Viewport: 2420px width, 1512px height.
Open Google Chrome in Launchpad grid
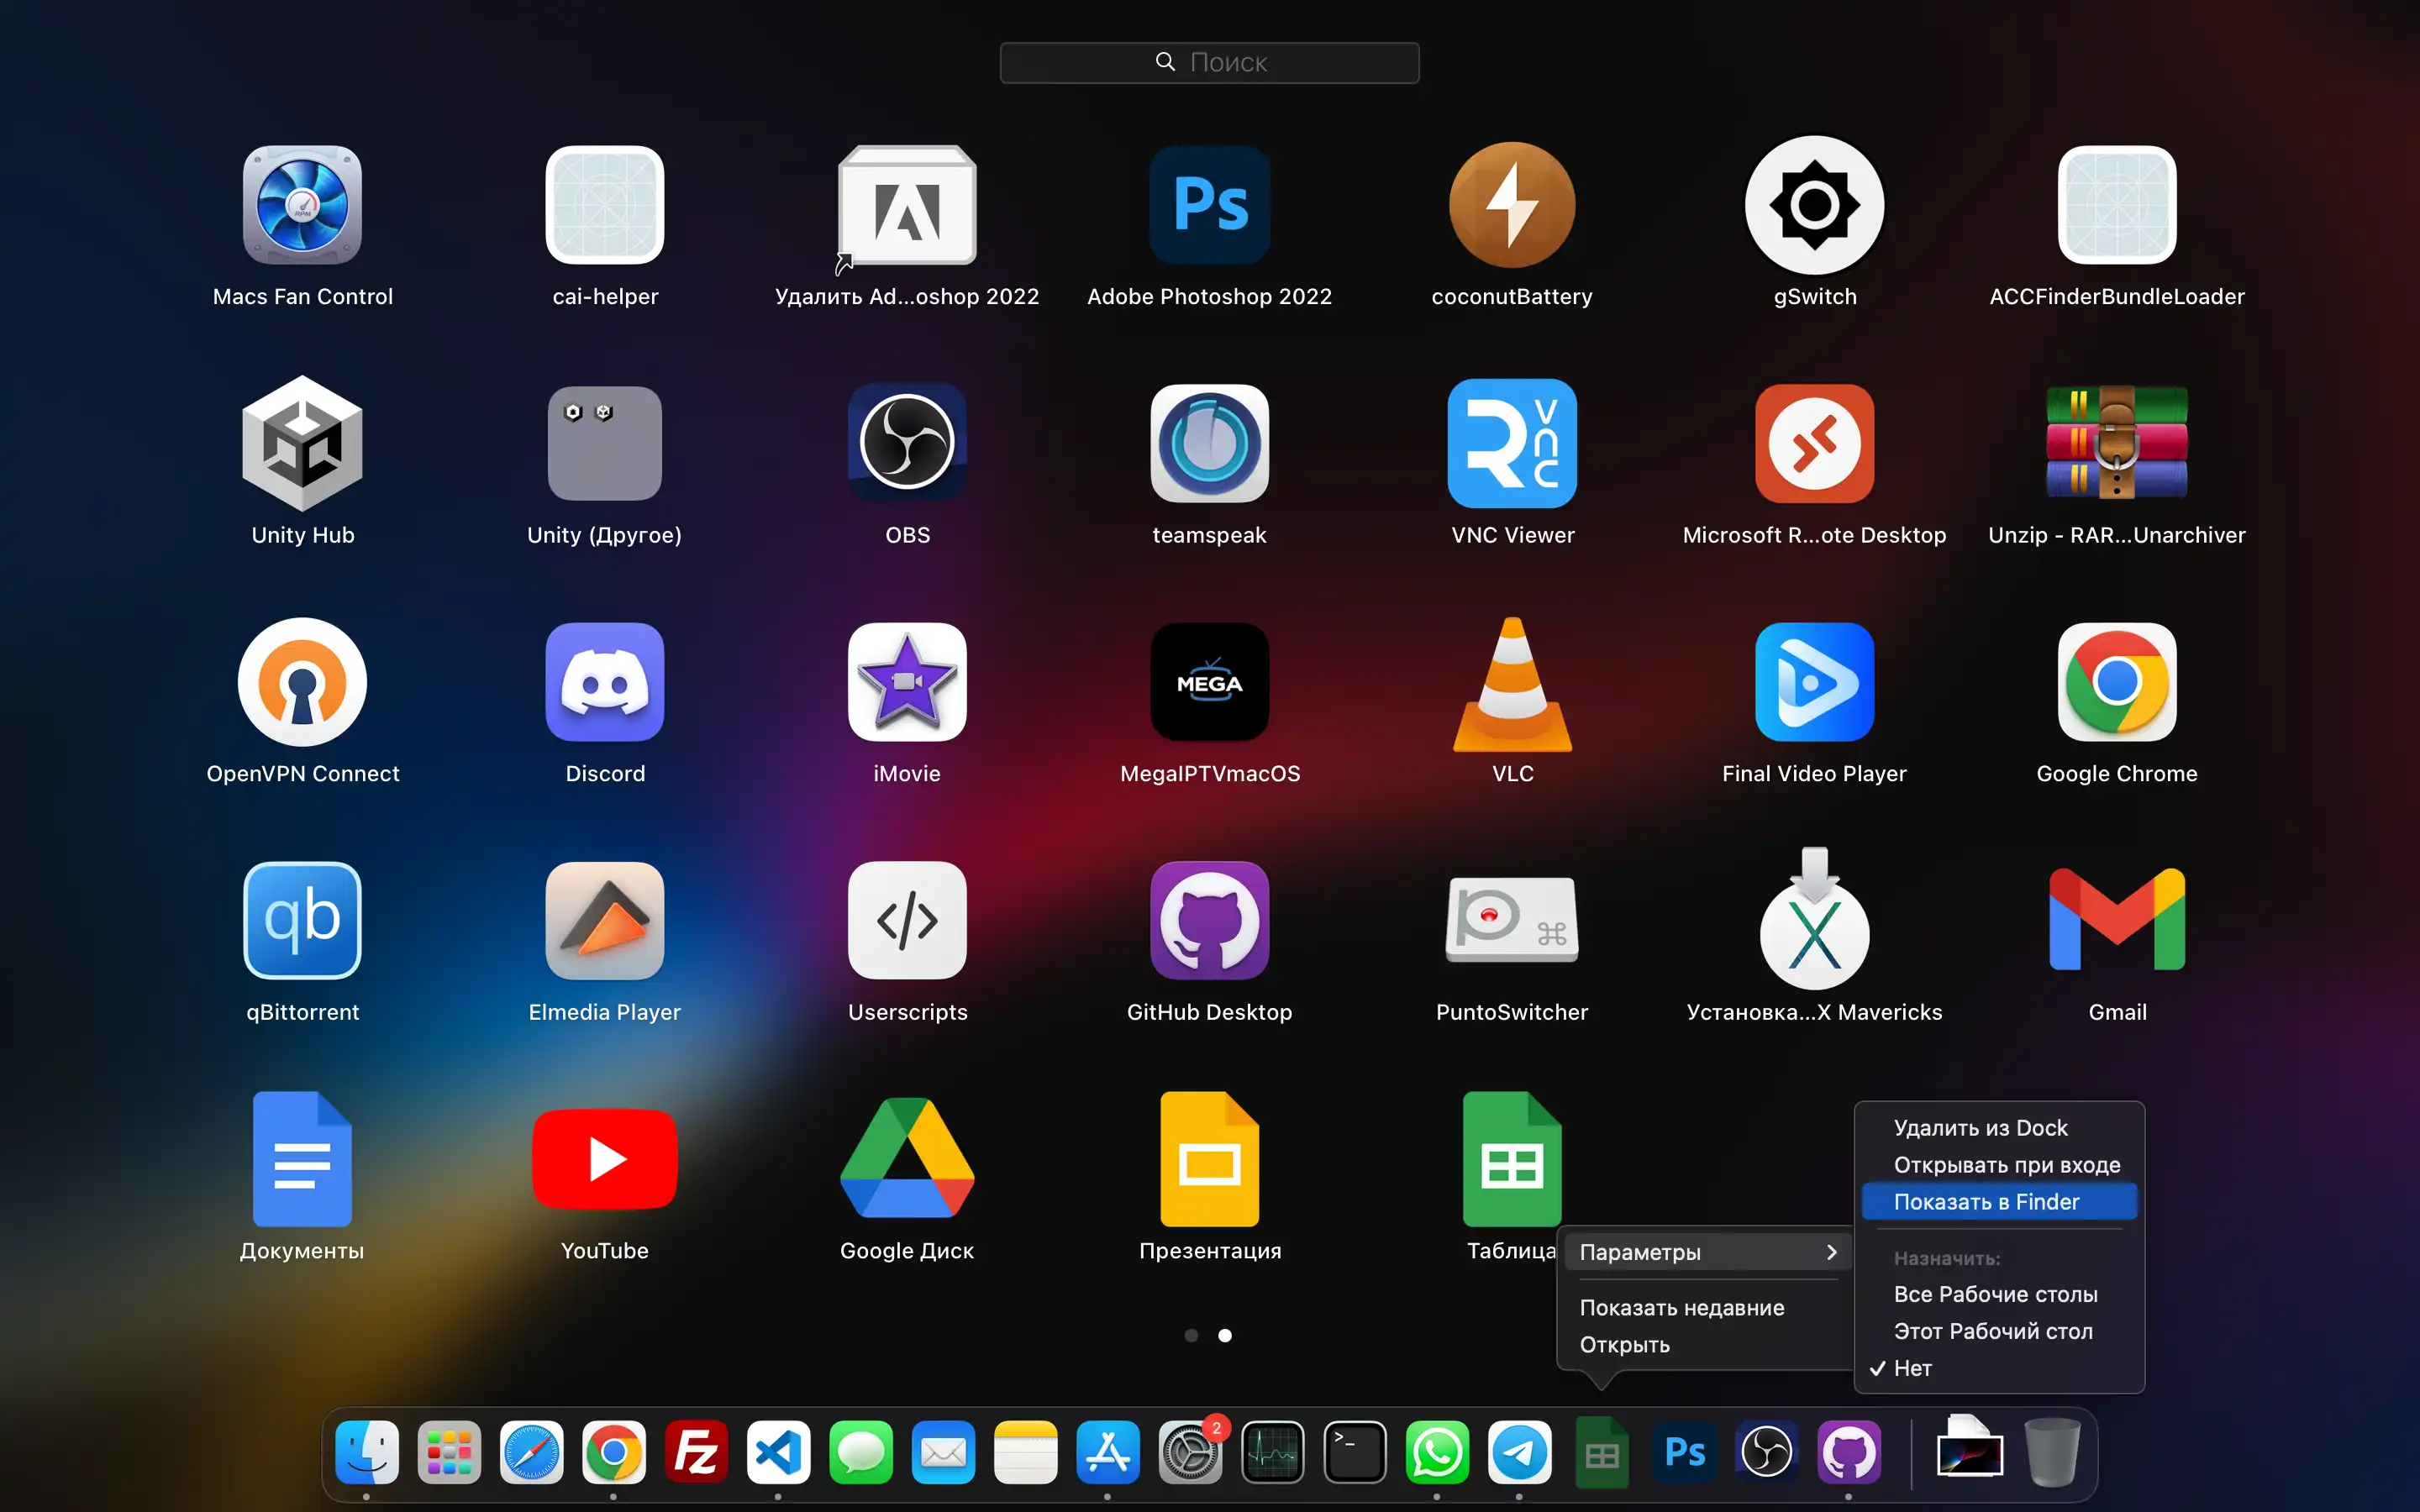pyautogui.click(x=2117, y=682)
